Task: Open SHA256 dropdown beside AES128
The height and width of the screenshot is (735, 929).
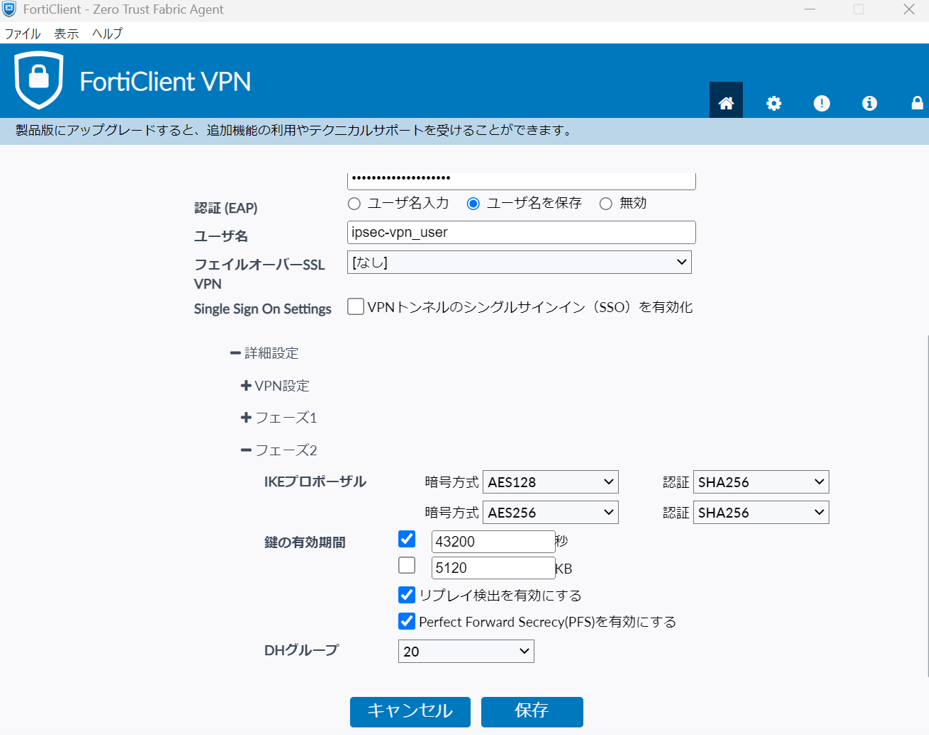Action: (x=761, y=482)
